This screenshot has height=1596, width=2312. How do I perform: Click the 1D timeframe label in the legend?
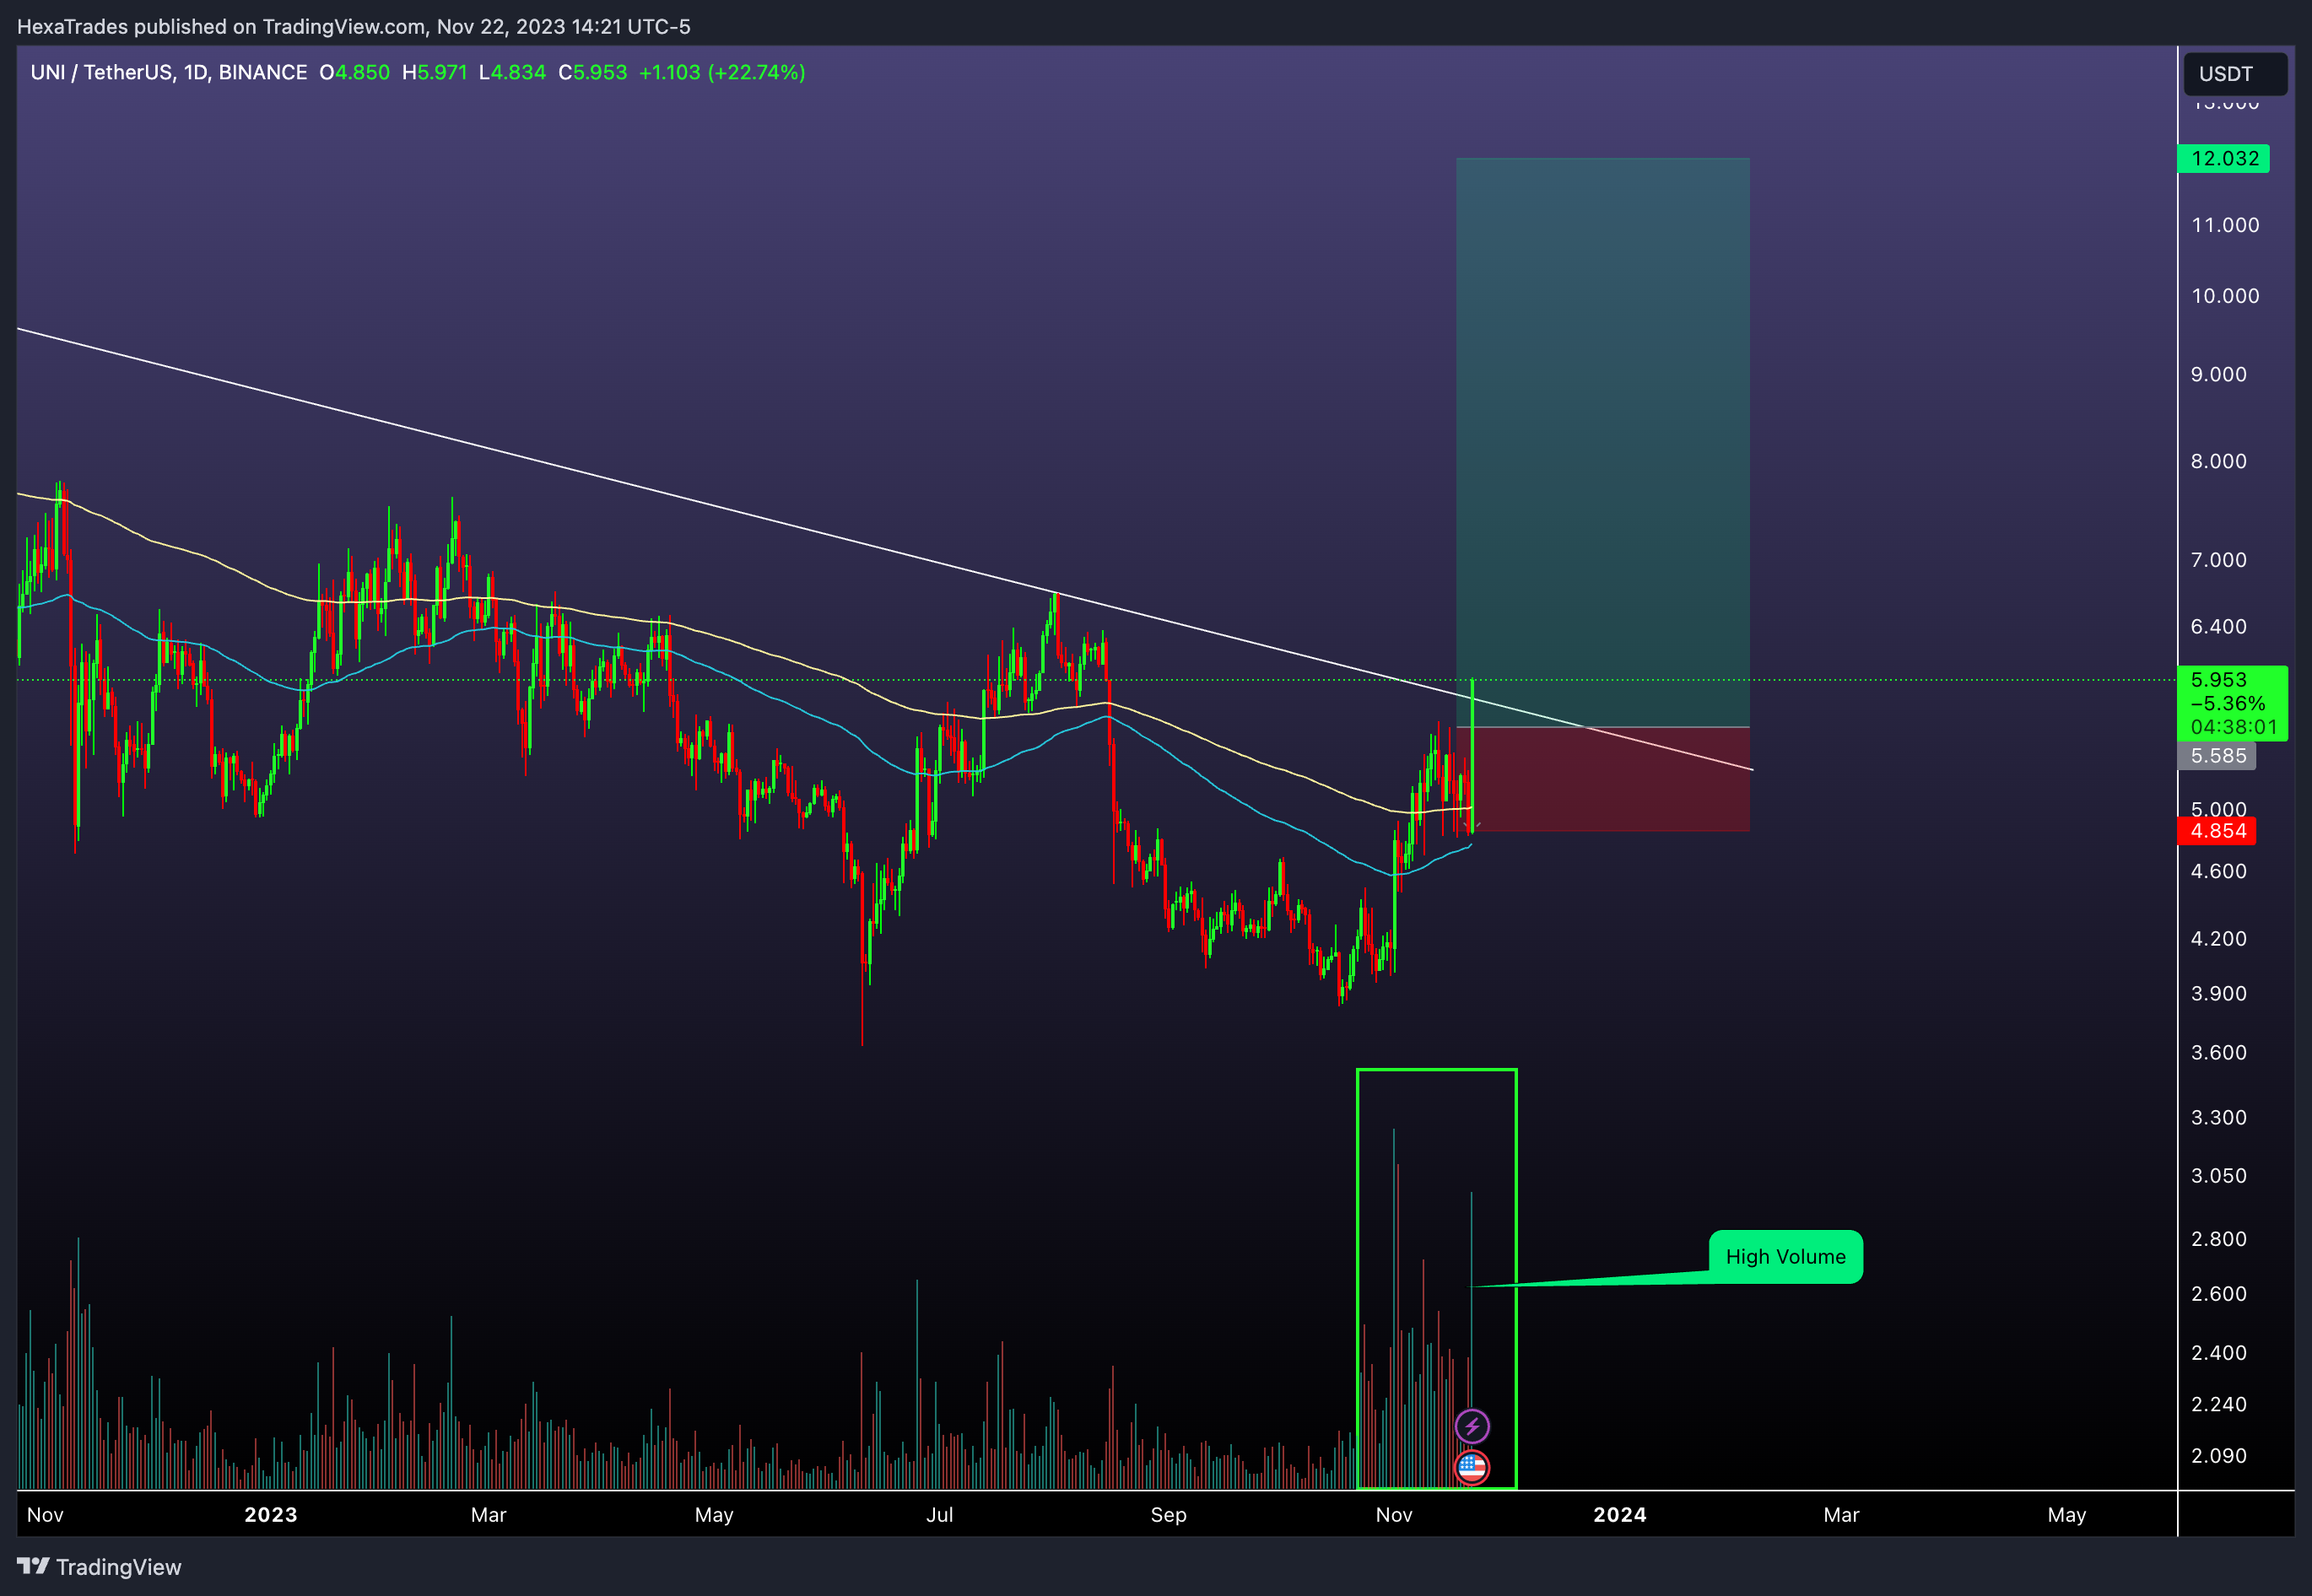[195, 72]
